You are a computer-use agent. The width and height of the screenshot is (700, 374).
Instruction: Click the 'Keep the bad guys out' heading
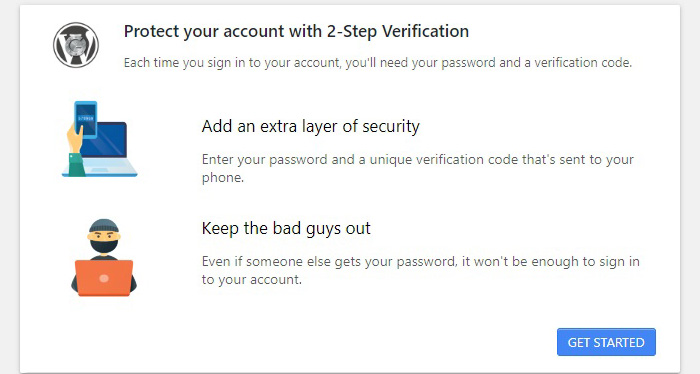coord(286,229)
